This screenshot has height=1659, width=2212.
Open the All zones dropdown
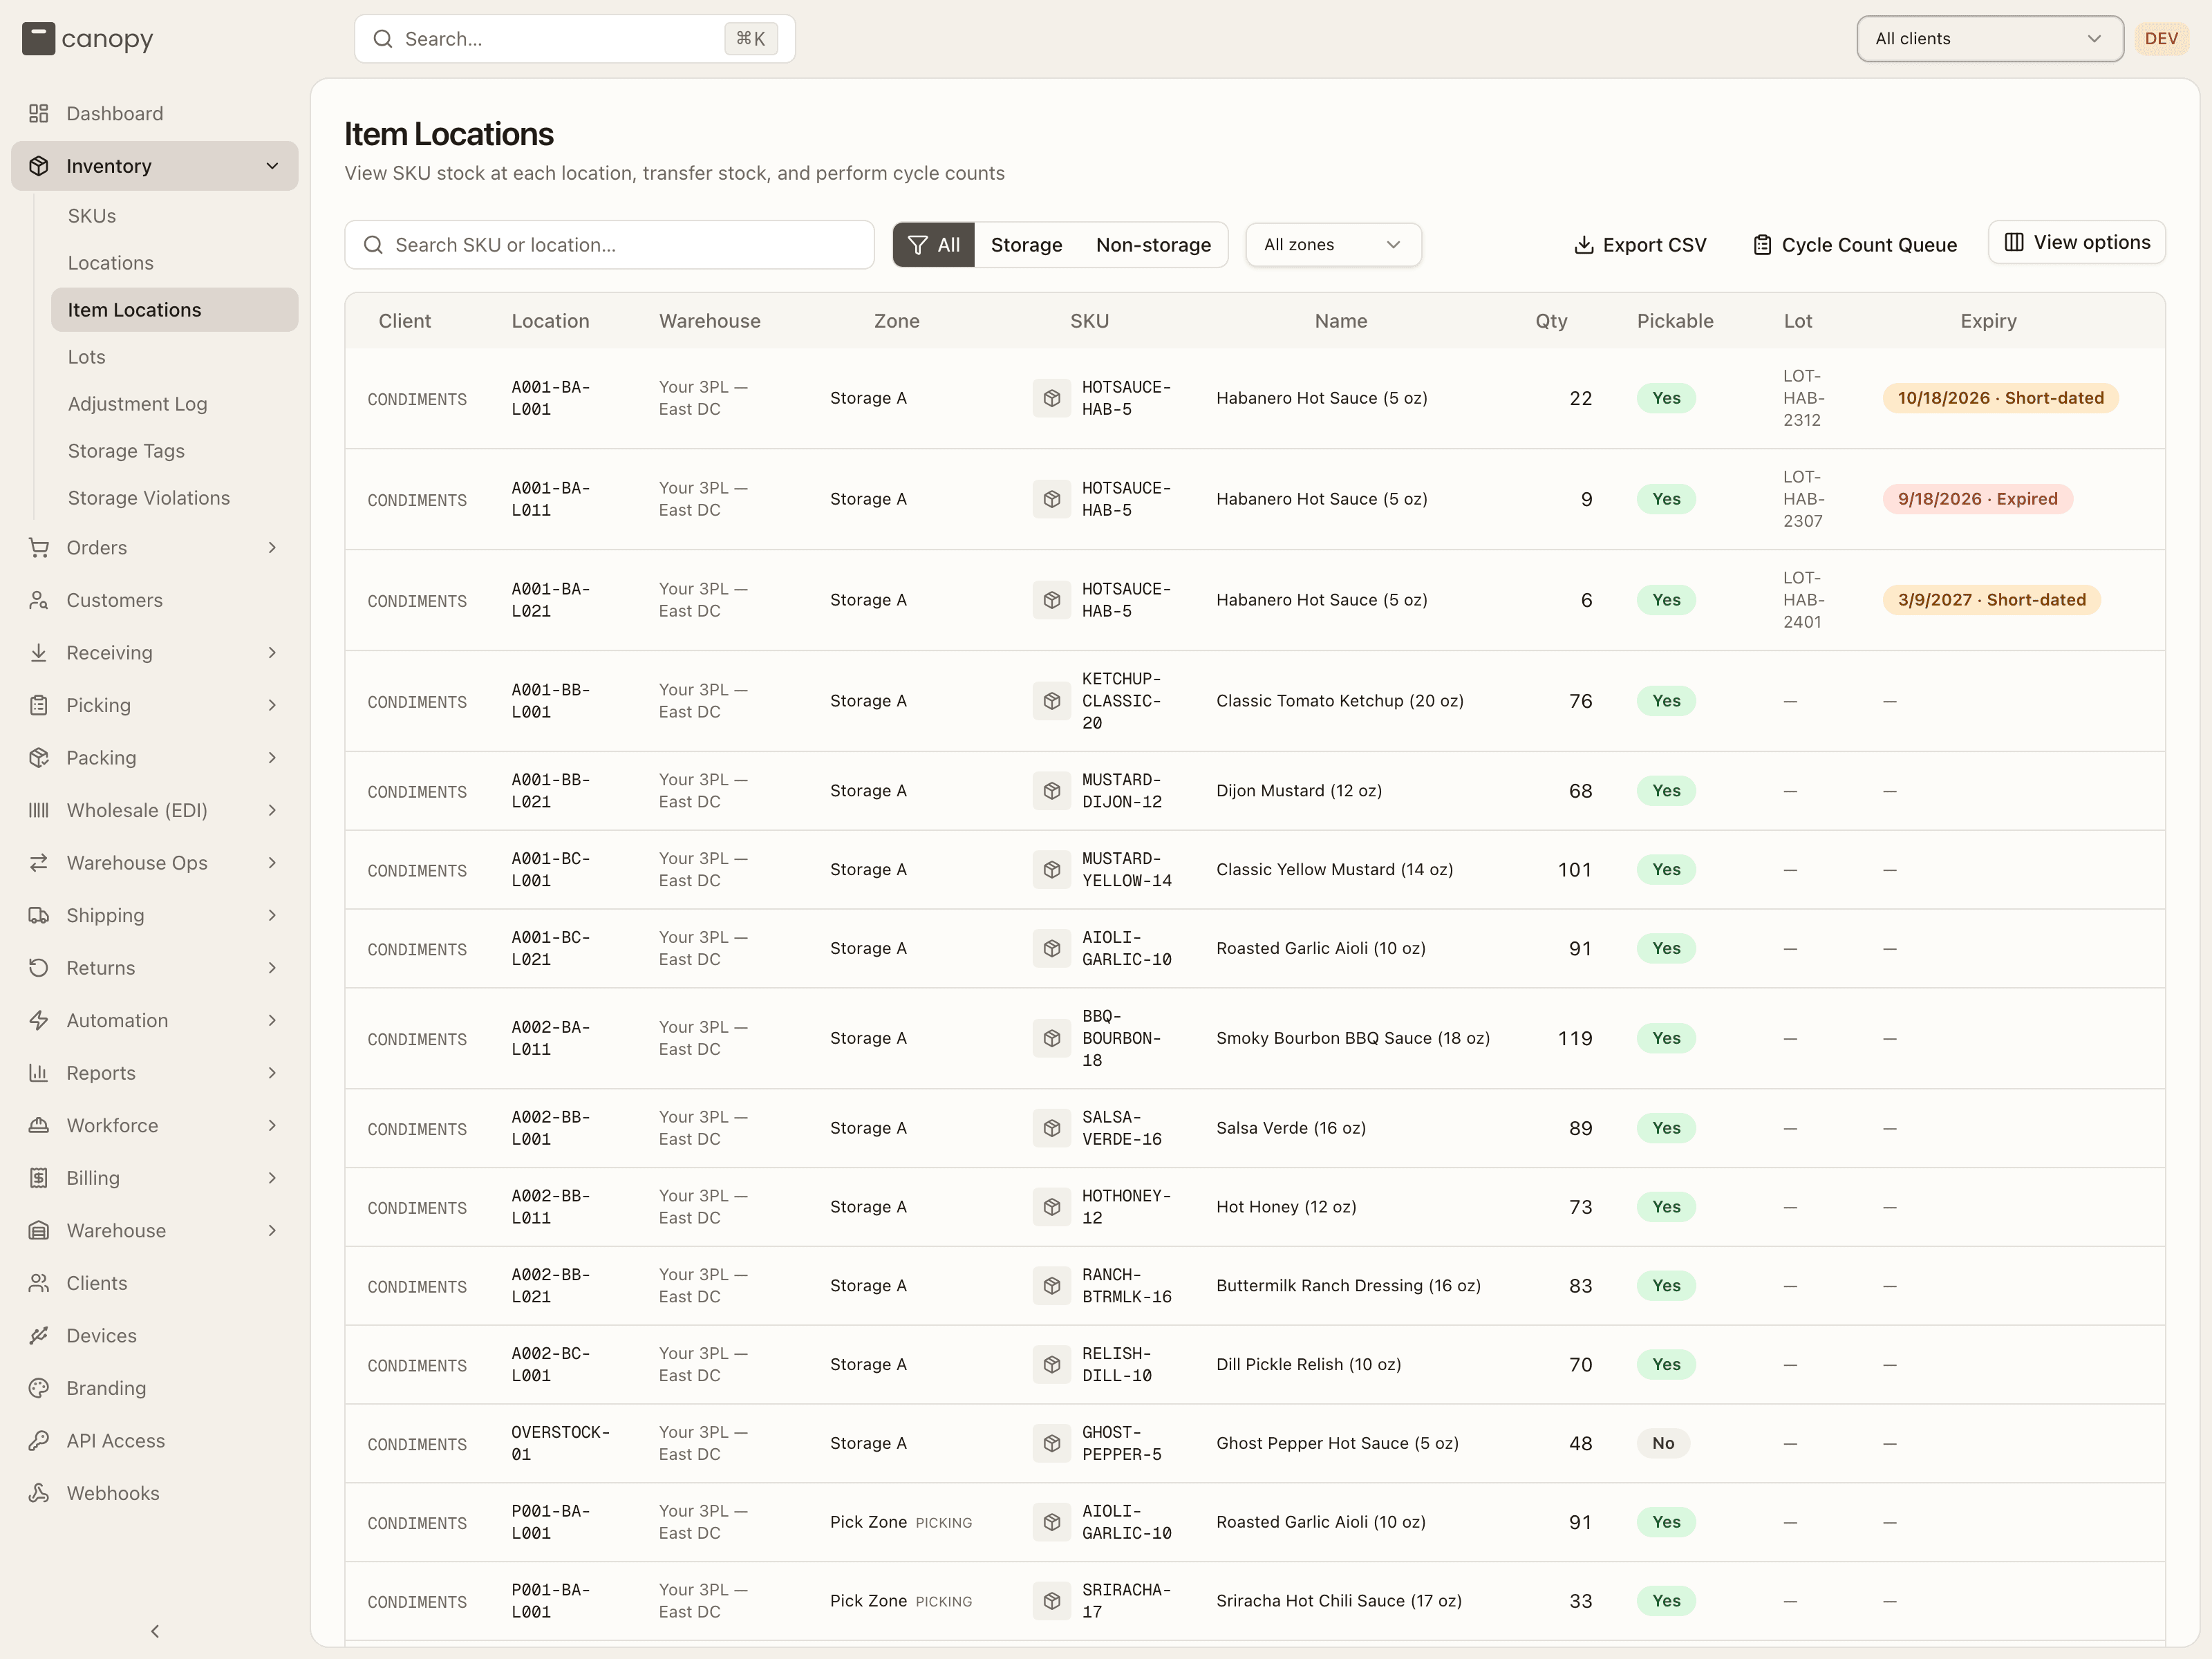[x=1333, y=245]
